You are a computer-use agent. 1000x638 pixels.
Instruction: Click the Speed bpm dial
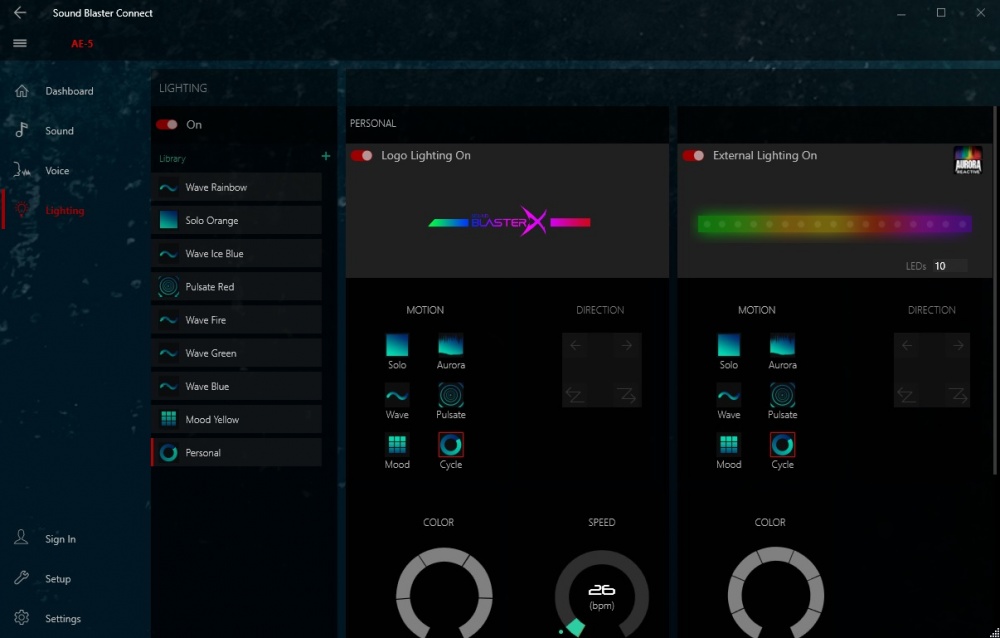pos(601,595)
